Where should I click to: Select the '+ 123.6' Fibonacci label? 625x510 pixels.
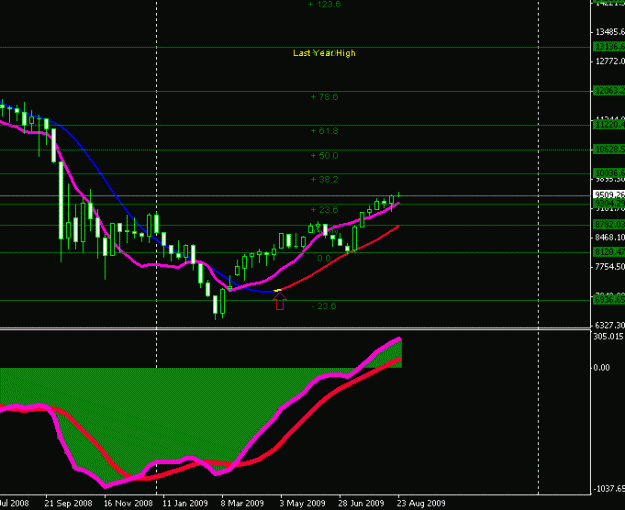pos(325,4)
